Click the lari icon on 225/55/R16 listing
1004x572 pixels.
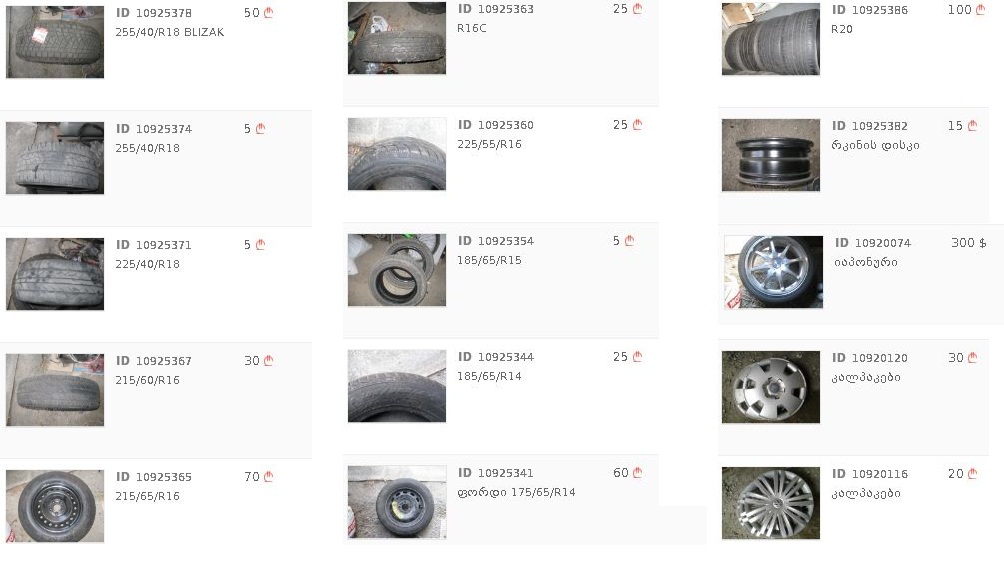tap(638, 125)
